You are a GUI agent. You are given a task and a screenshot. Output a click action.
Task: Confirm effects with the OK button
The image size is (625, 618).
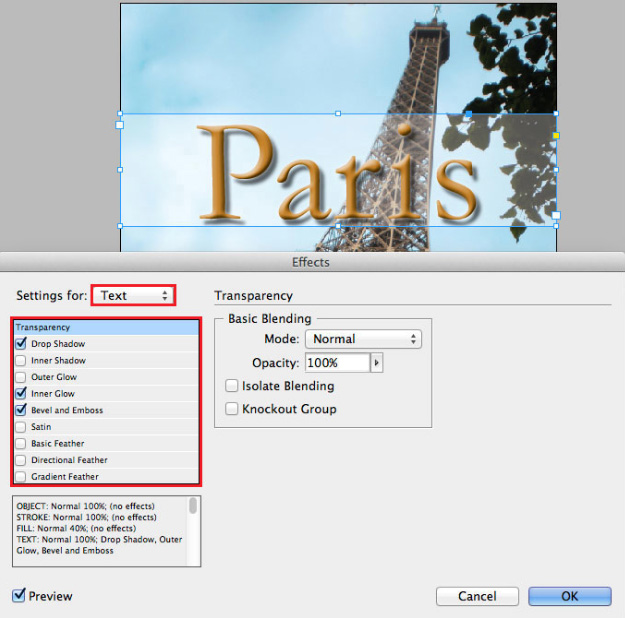[570, 596]
